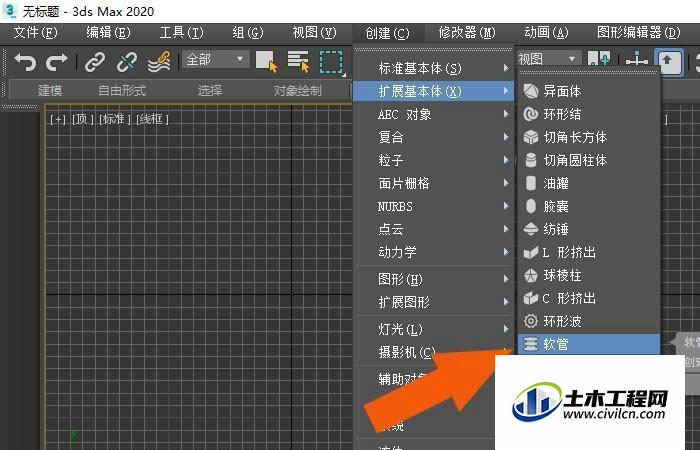Select the Bind to Space Warp icon
Viewport: 700px width, 450px height.
pos(159,62)
